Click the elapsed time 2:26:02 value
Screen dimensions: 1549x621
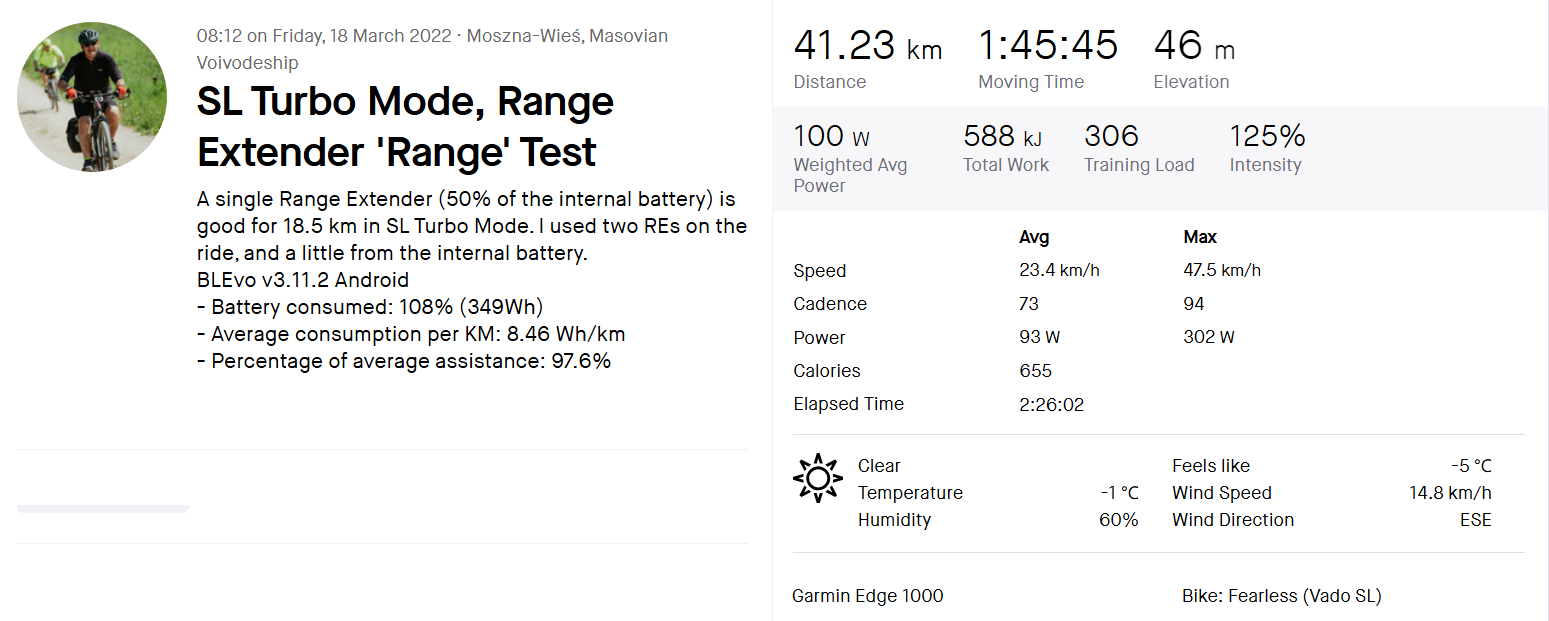point(1051,404)
